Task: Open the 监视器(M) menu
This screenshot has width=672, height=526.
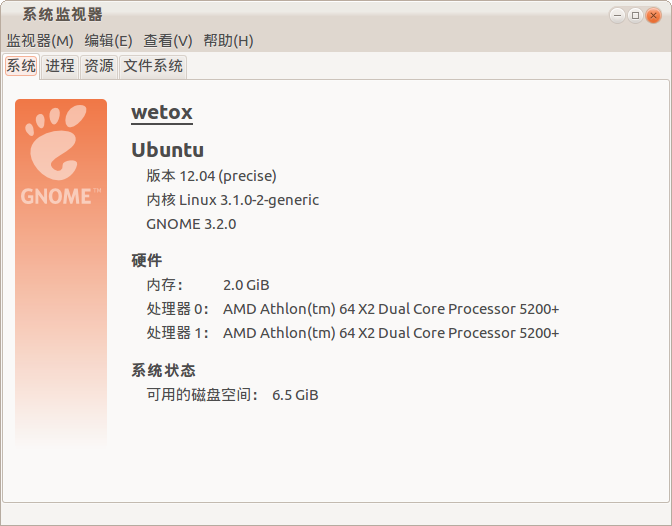Action: point(40,41)
